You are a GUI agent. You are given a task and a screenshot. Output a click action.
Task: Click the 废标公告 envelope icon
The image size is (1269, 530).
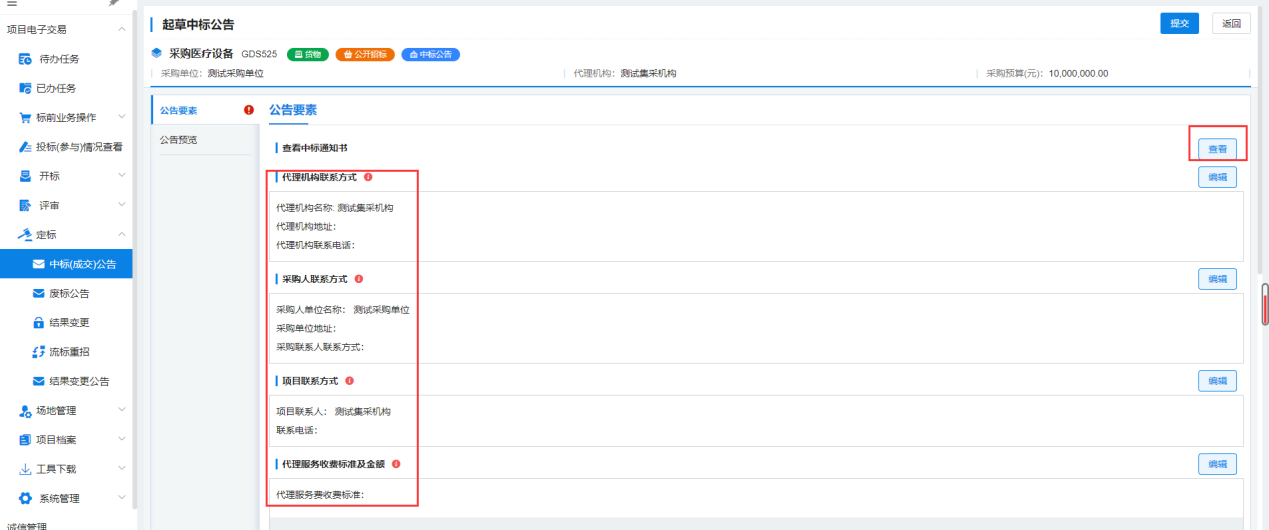[39, 294]
